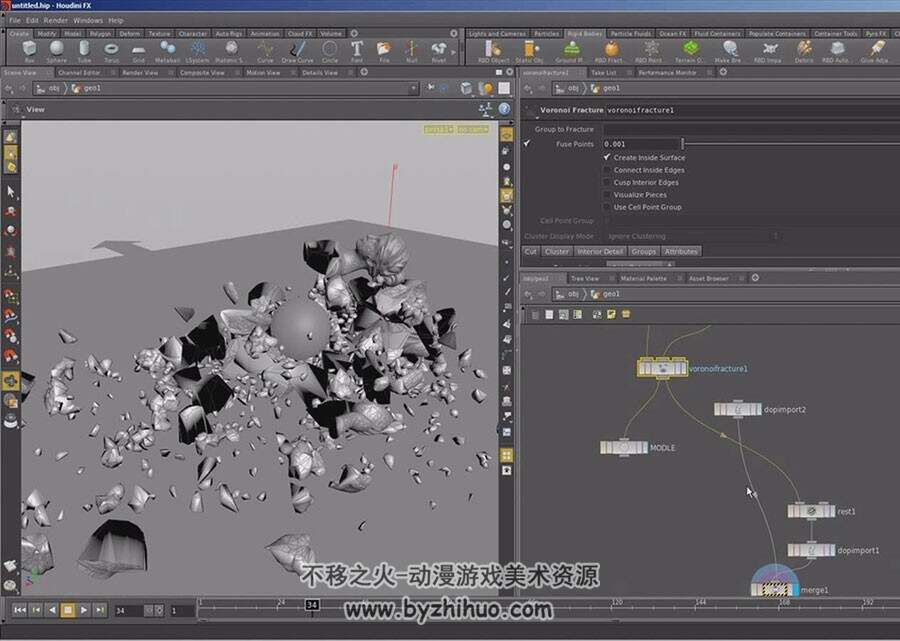Click the Debris shelf tool

(x=804, y=51)
